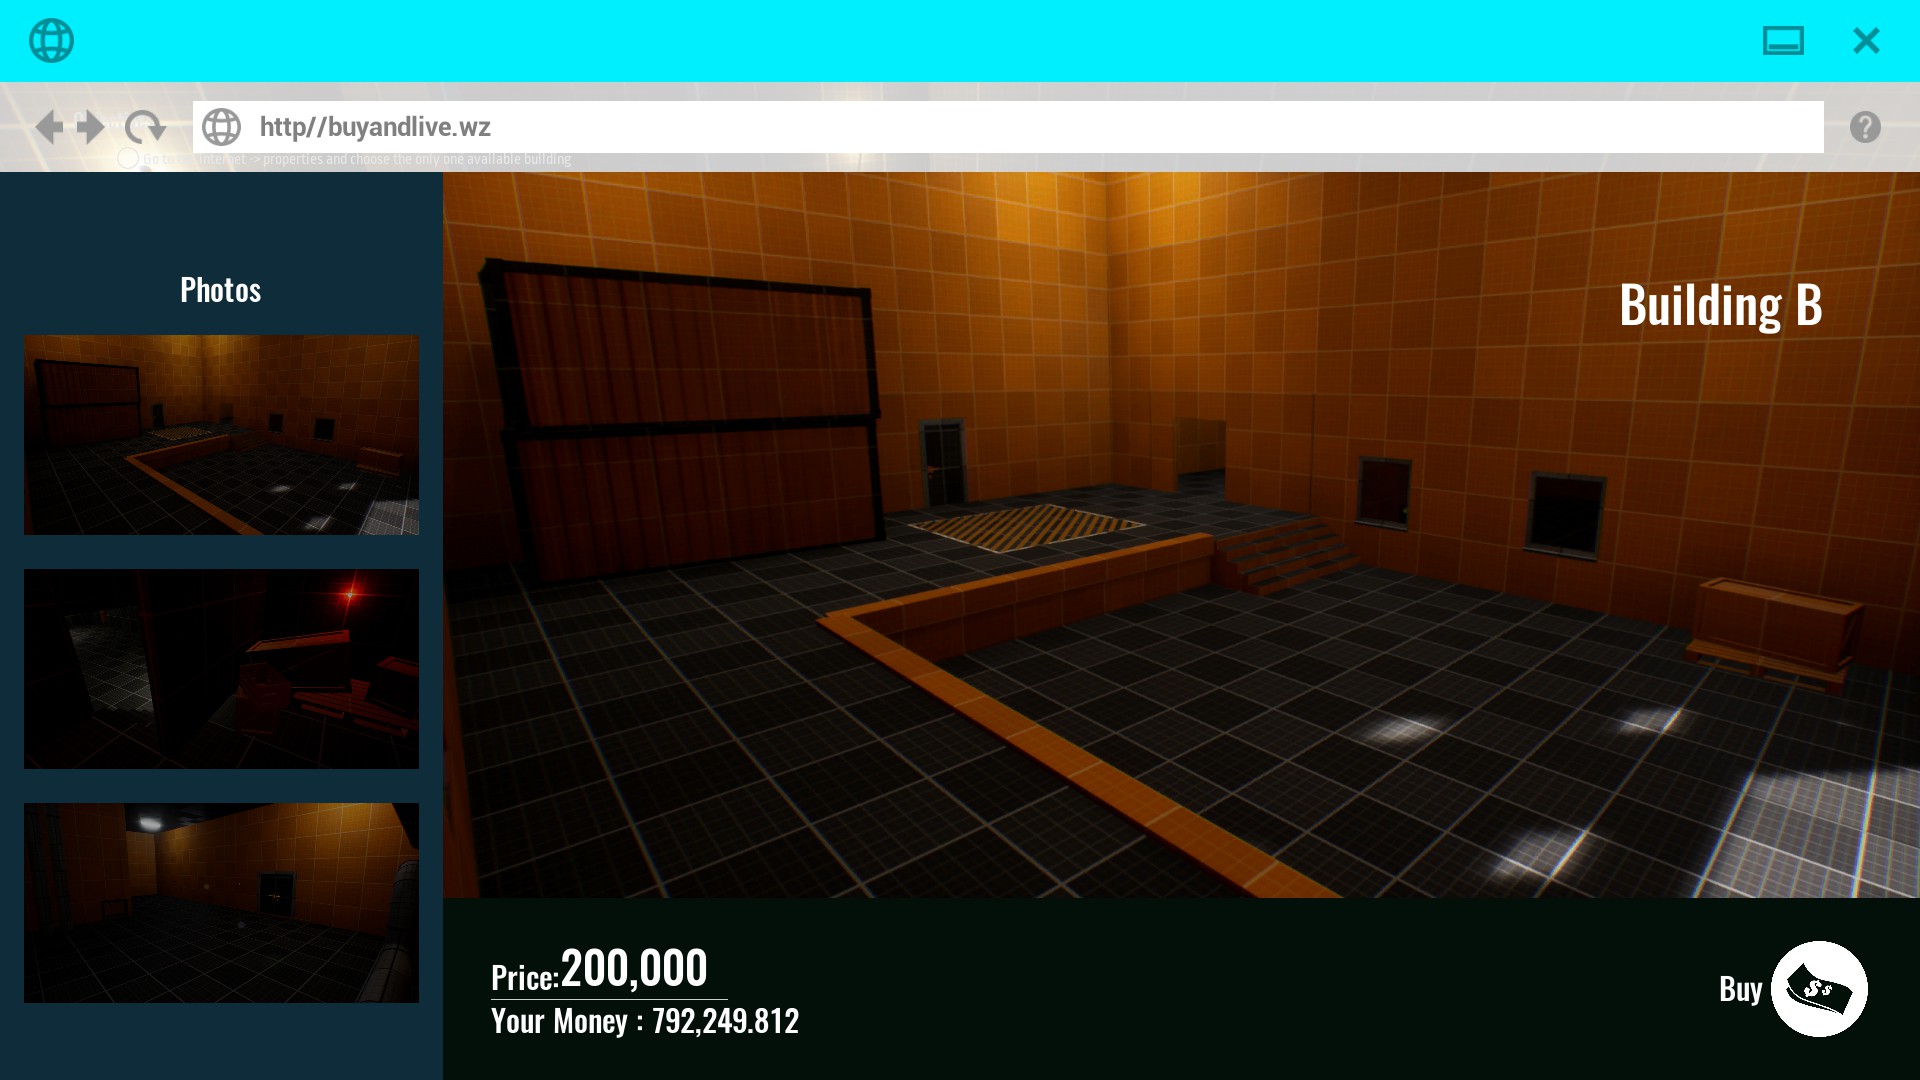This screenshot has height=1080, width=1920.
Task: Click the Your Money balance text
Action: tap(645, 1021)
